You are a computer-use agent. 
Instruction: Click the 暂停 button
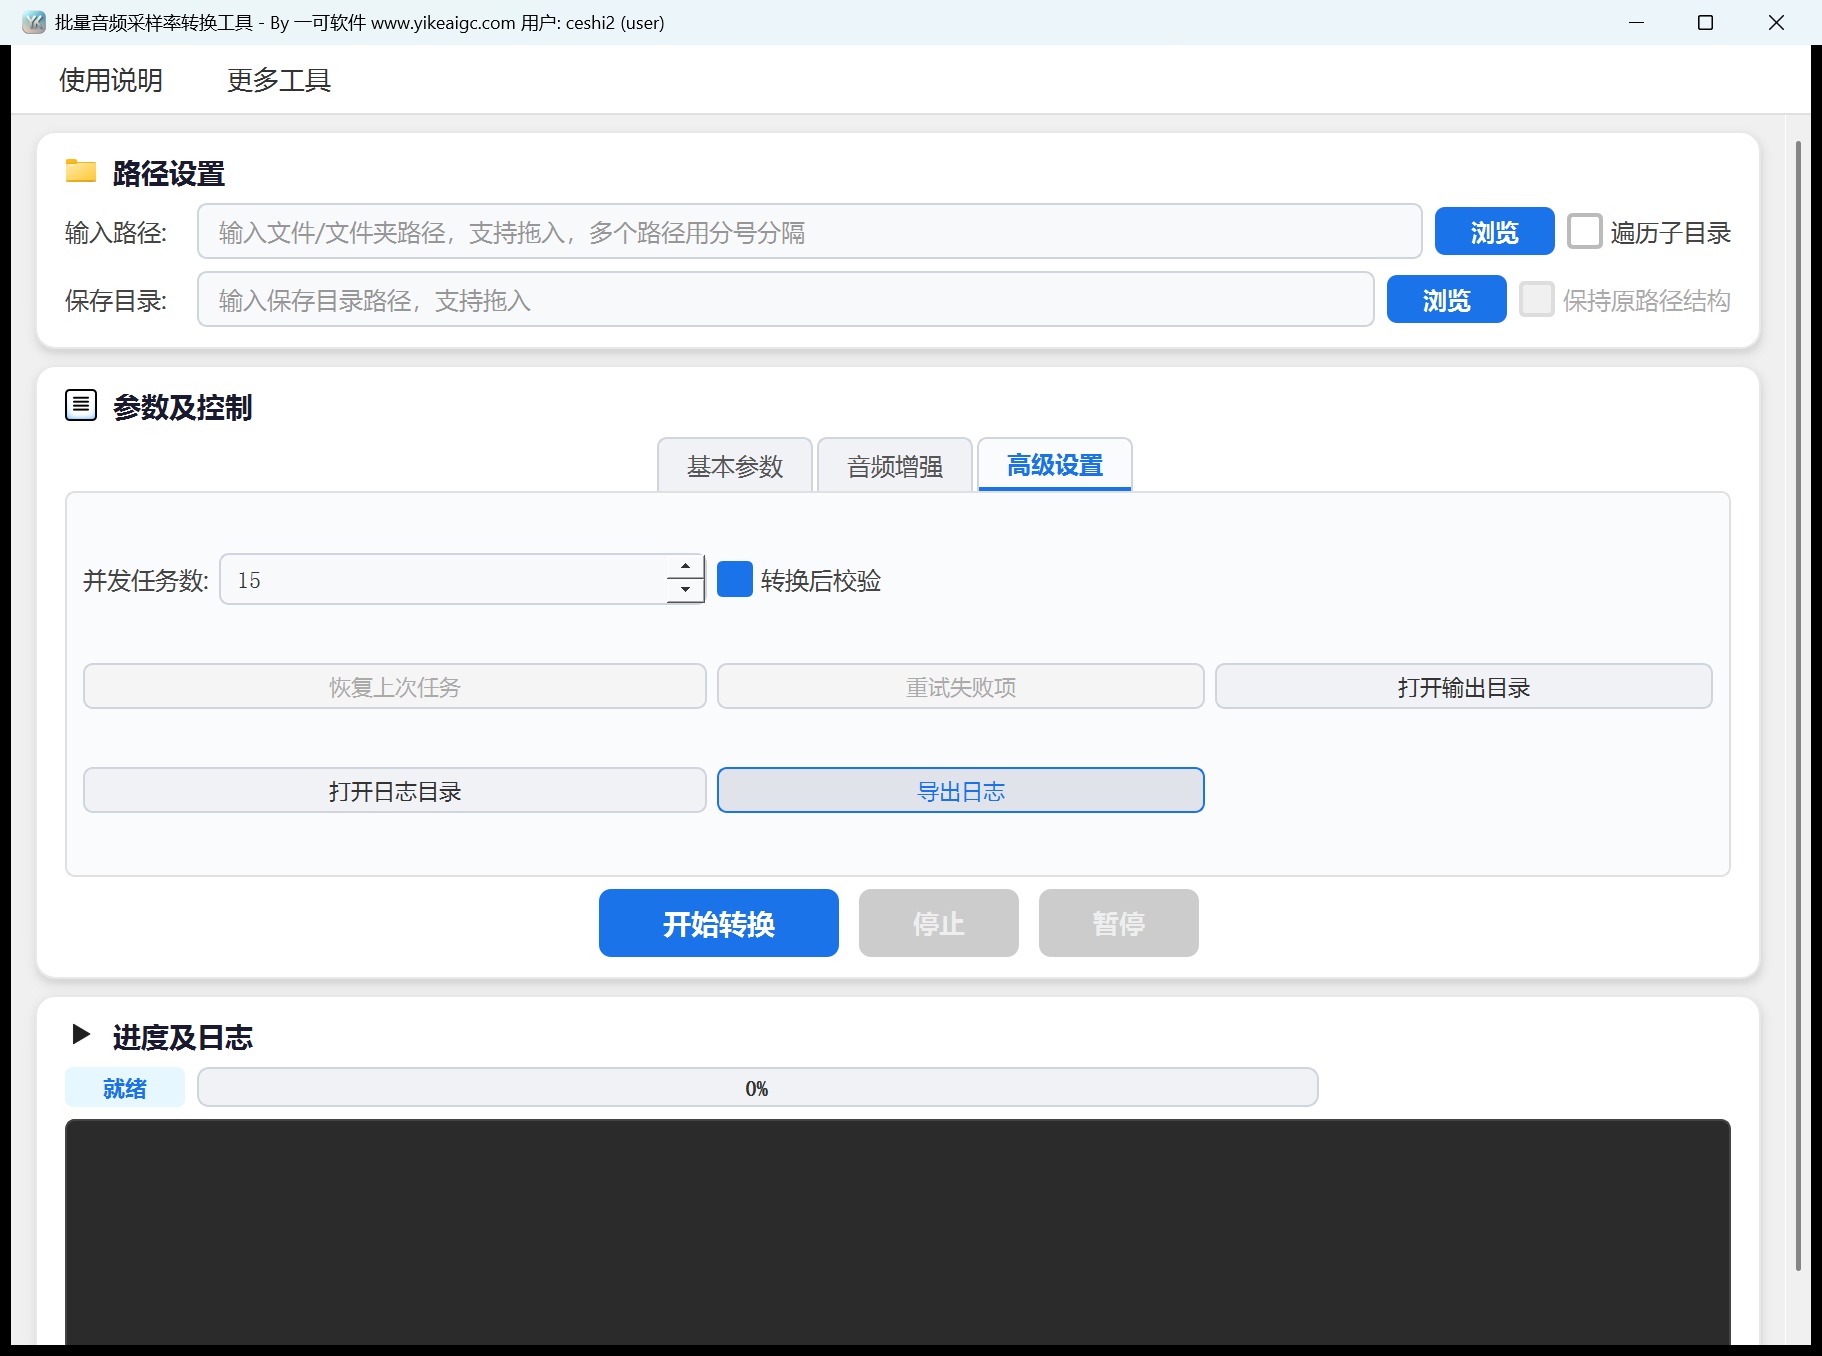[x=1119, y=923]
